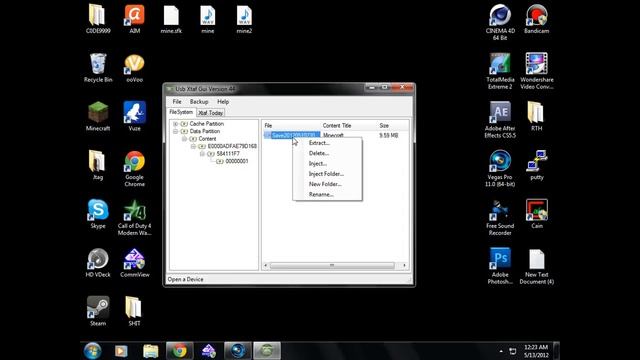Viewport: 640px width, 360px height.
Task: Launch Free Sound Recorder
Action: click(500, 217)
